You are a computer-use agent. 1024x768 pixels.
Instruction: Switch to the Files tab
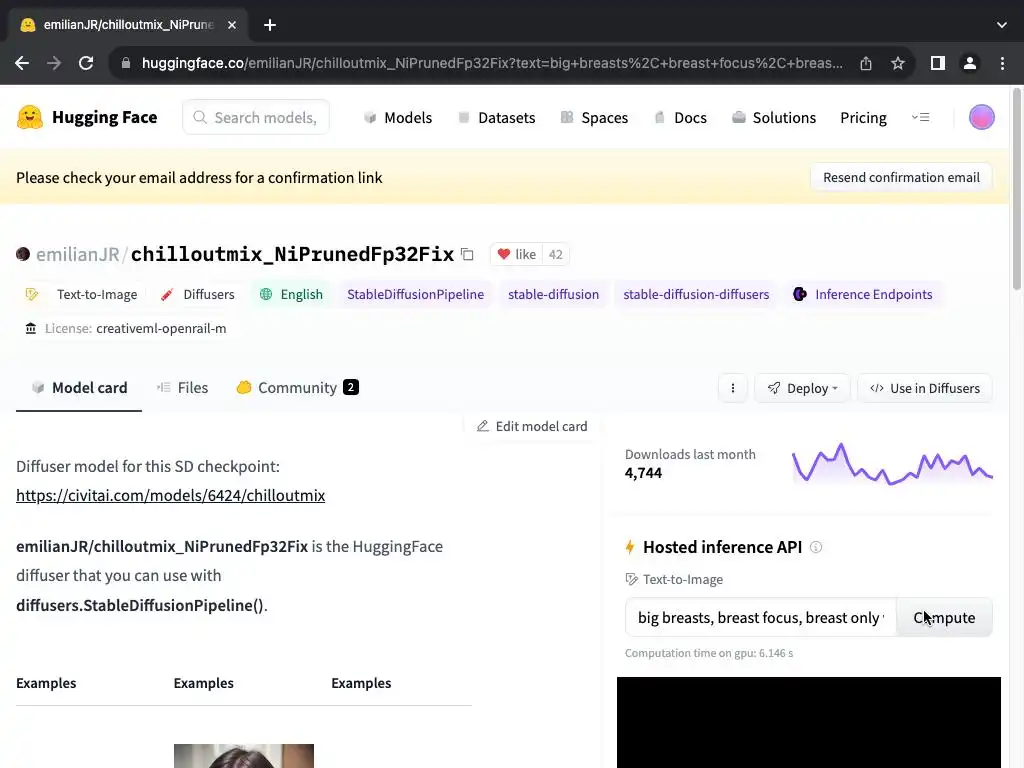182,388
